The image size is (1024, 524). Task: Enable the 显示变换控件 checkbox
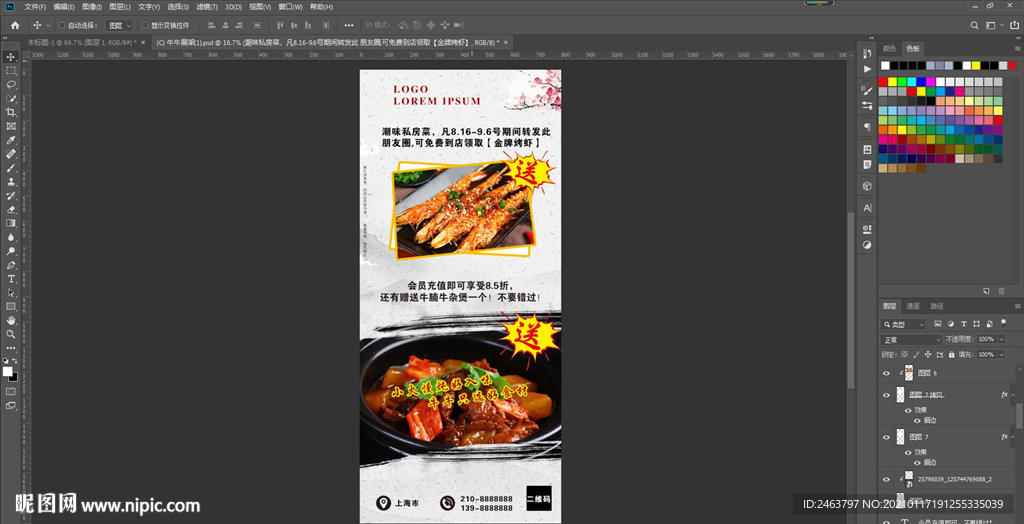145,25
